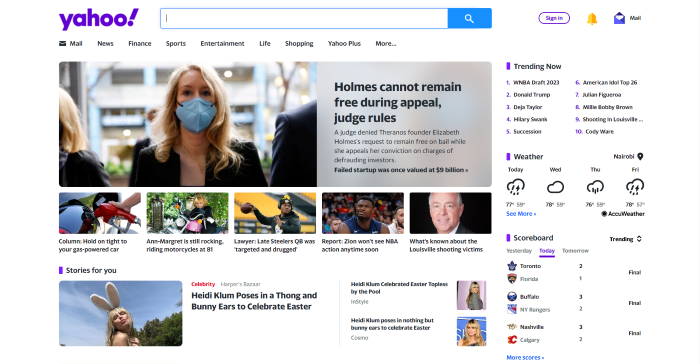Open WNBA Draft 2023 trending topic

536,83
